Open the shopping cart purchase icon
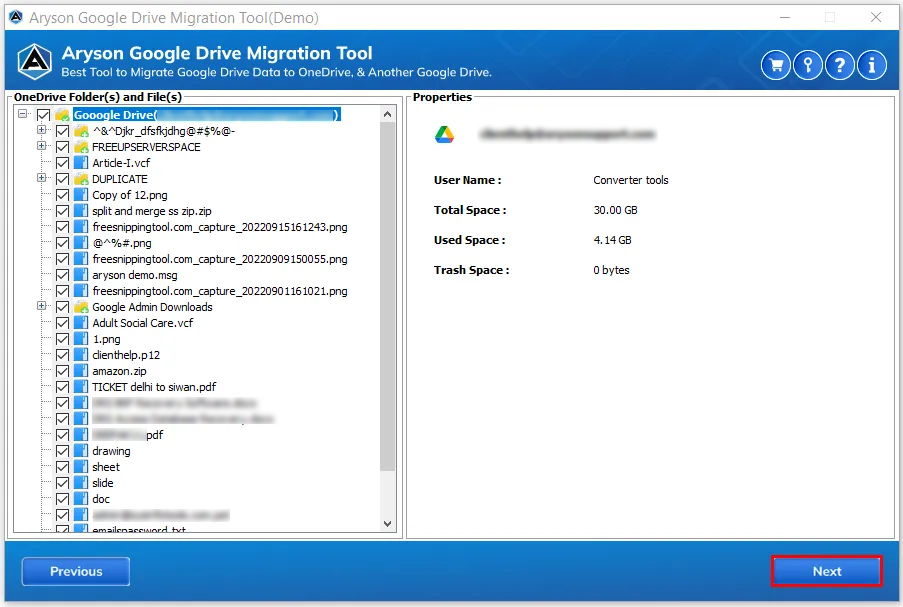 [x=776, y=65]
